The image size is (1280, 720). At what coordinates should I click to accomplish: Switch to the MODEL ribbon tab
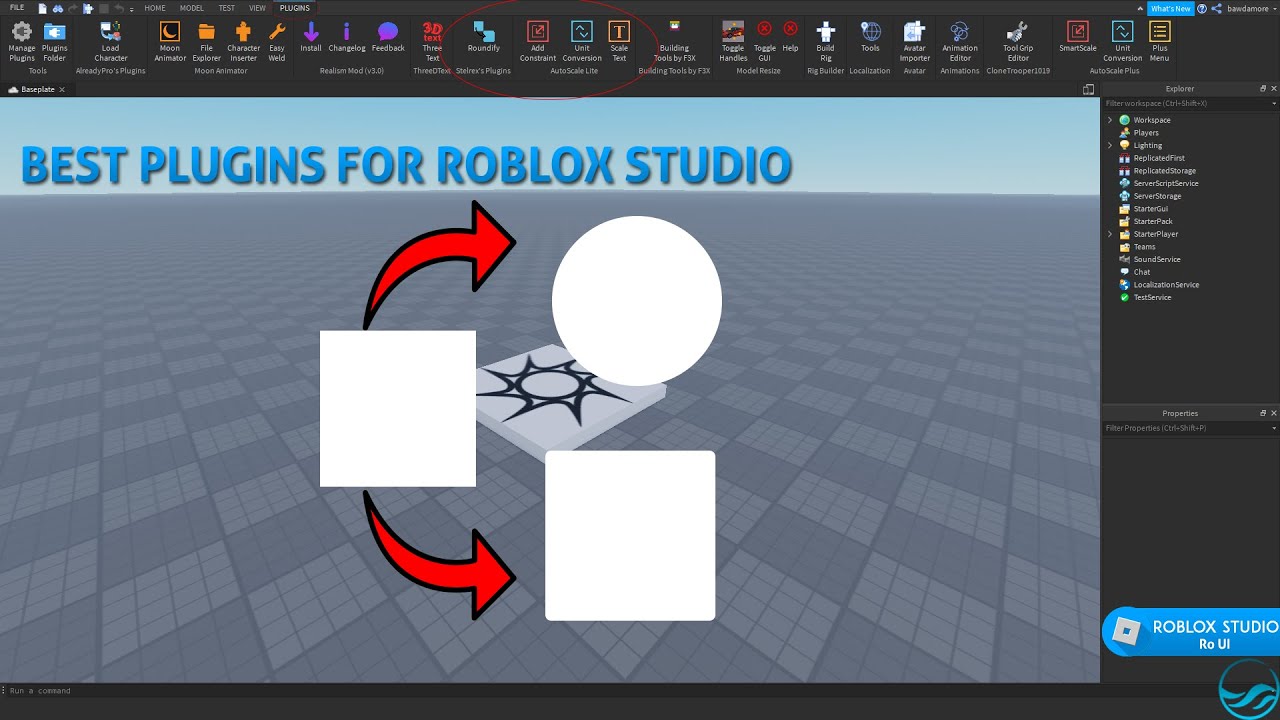coord(191,8)
